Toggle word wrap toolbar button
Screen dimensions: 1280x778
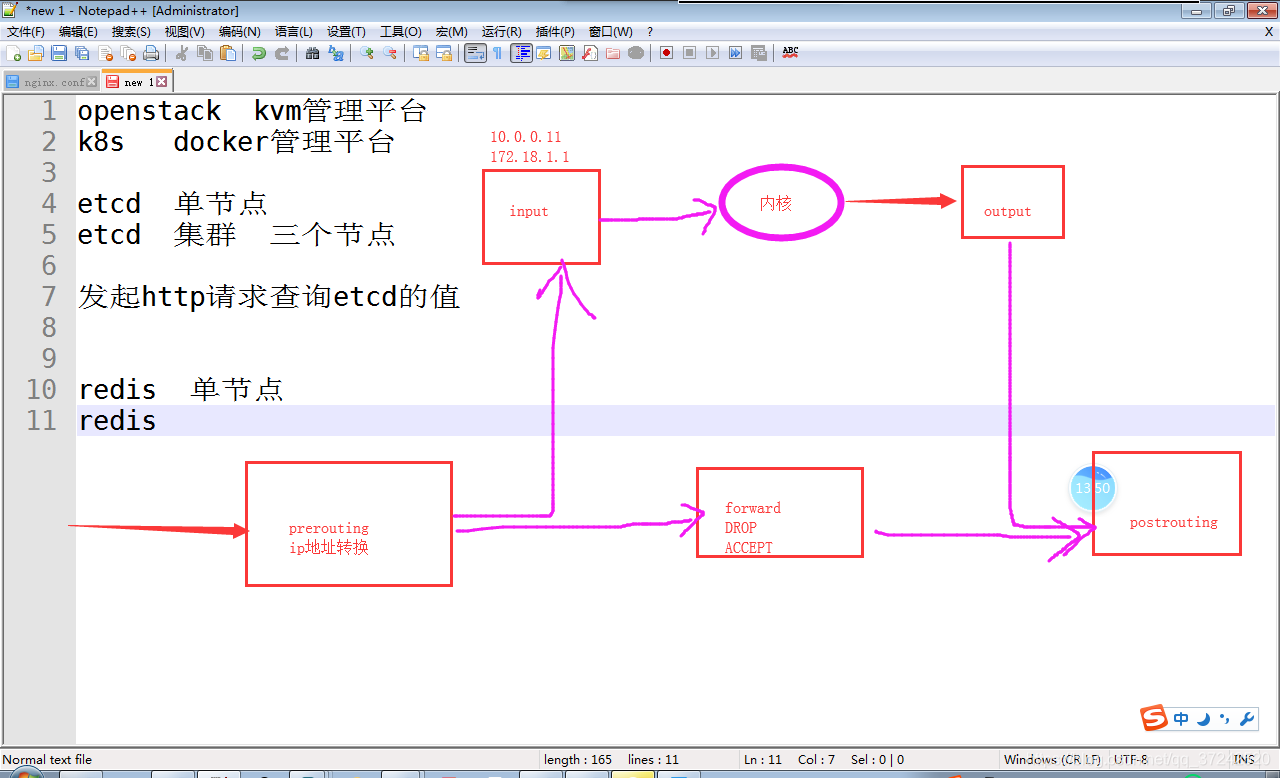pos(474,53)
